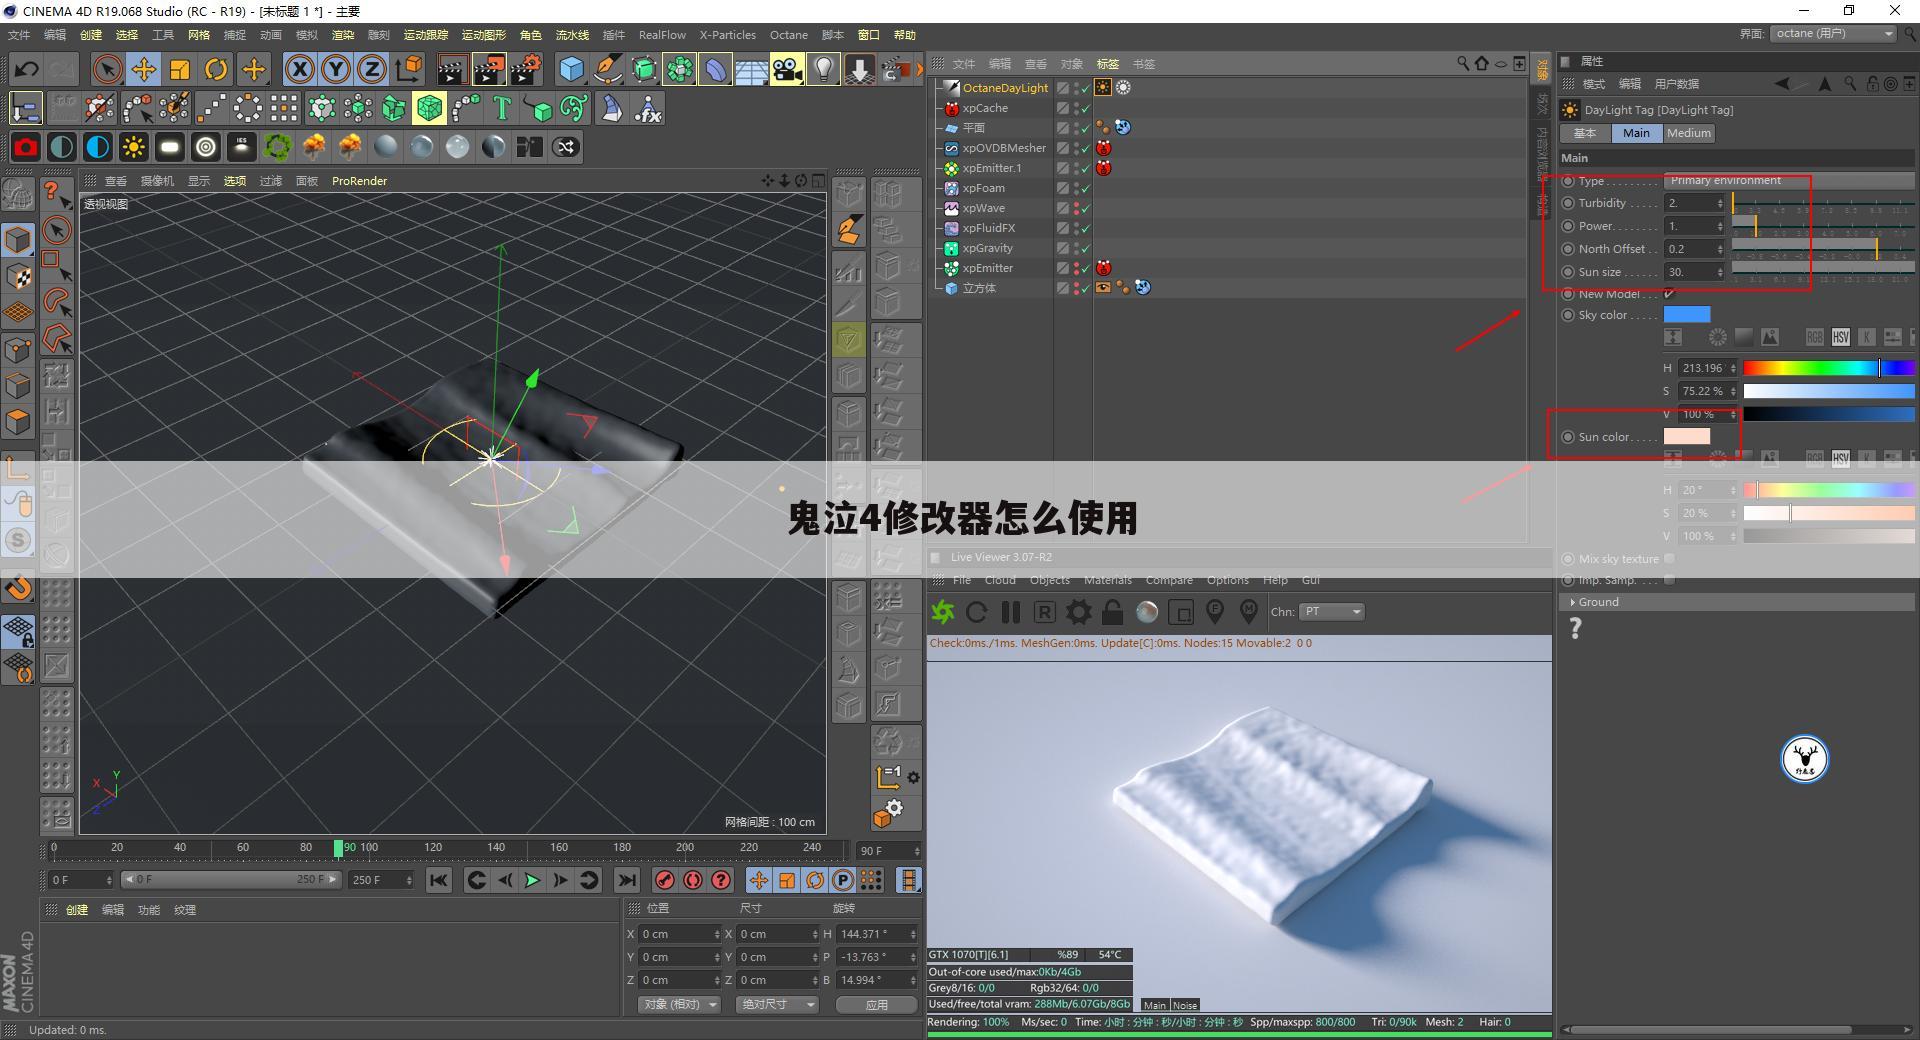Toggle xpCache enable checkmark

point(1086,108)
